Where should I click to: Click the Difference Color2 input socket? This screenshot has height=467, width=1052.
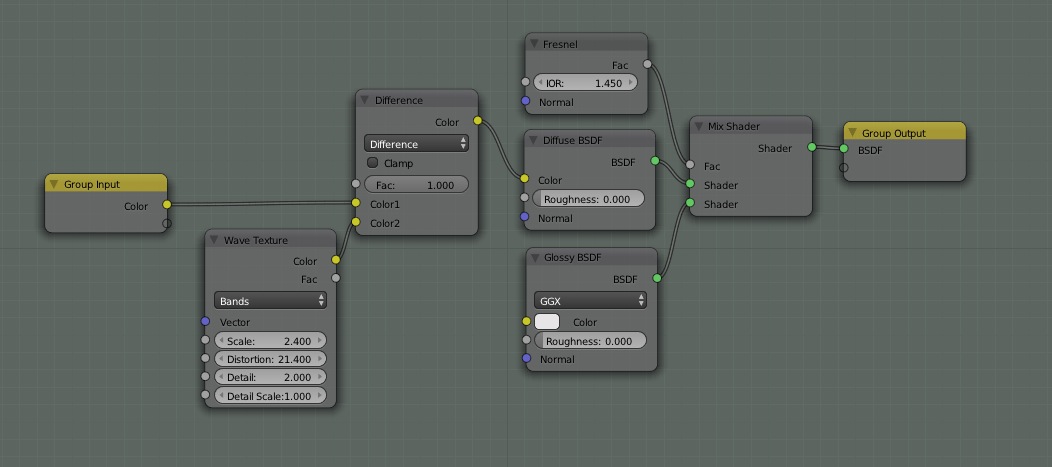356,222
